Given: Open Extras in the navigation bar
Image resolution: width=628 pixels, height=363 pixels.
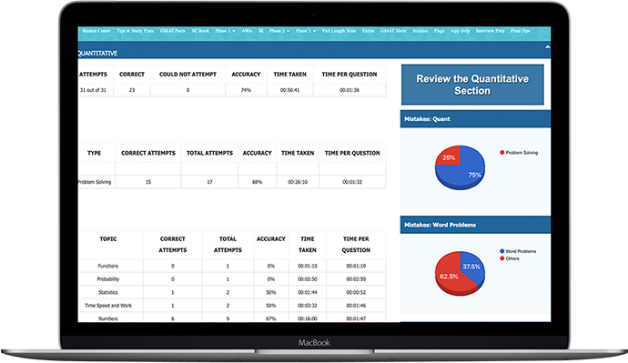Looking at the screenshot, I should pos(368,31).
